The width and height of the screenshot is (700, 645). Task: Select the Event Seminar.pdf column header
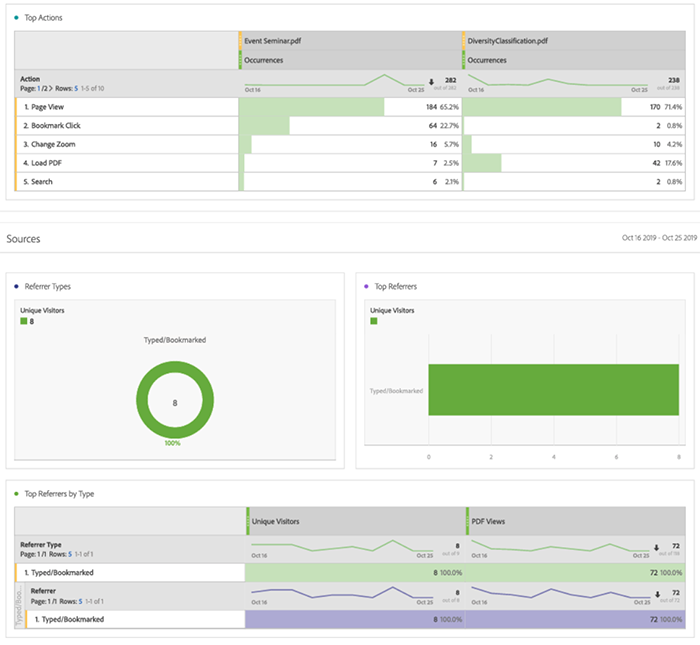276,42
